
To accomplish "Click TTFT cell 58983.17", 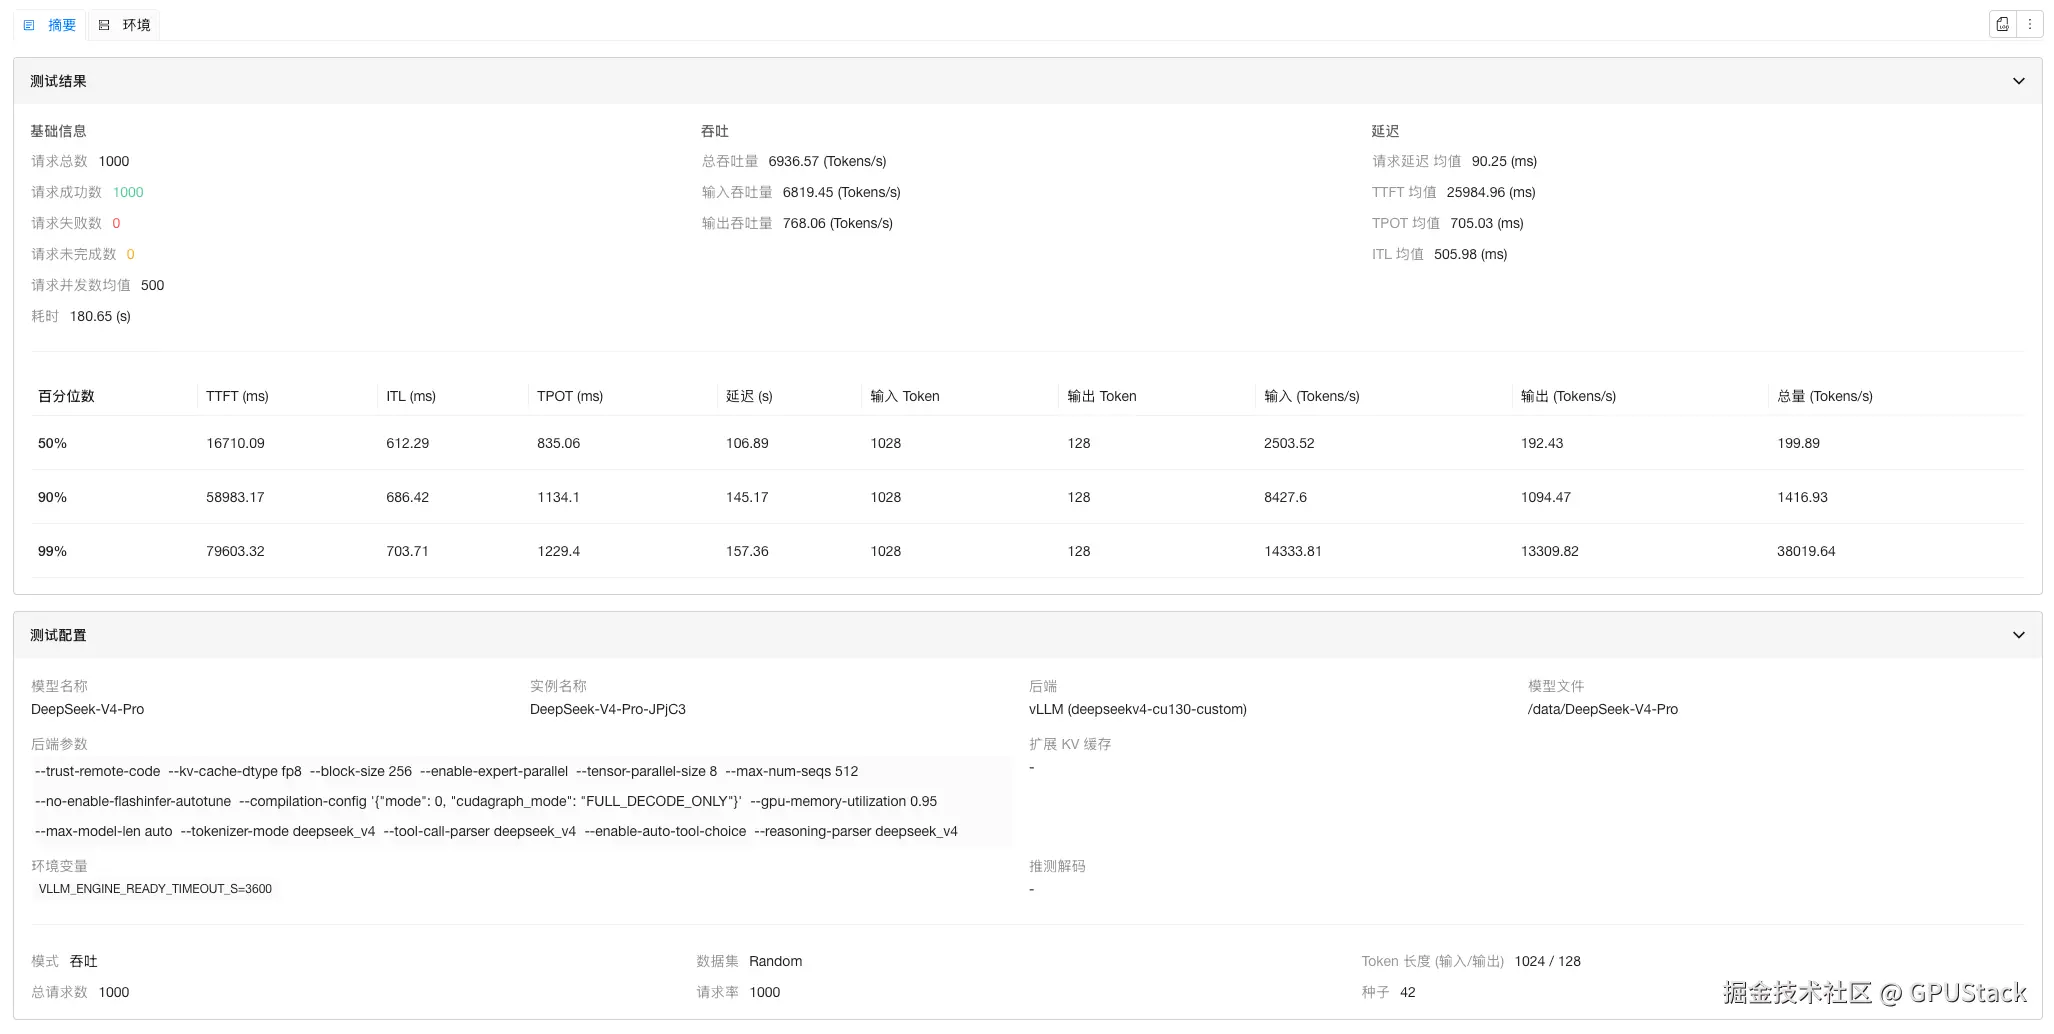I will coord(235,497).
